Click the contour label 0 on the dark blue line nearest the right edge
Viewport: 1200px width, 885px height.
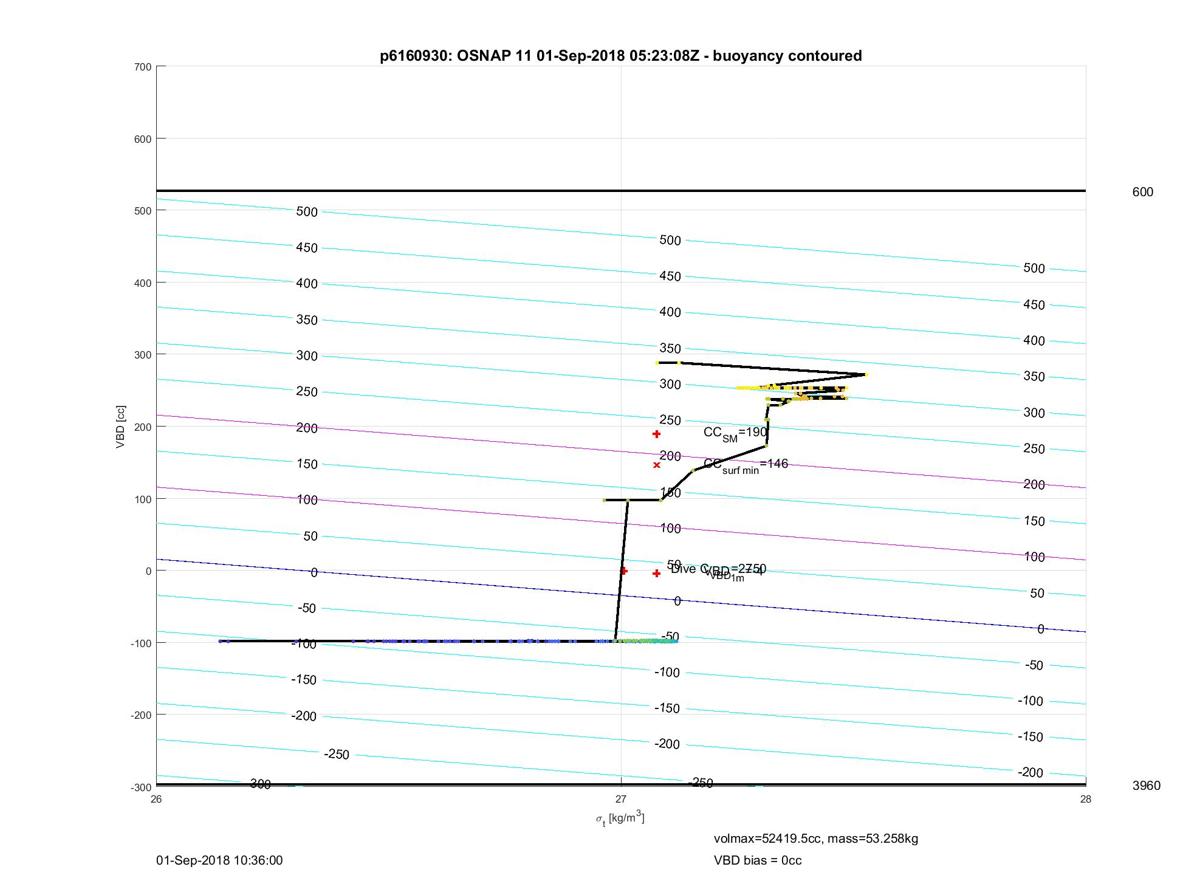(x=1040, y=629)
